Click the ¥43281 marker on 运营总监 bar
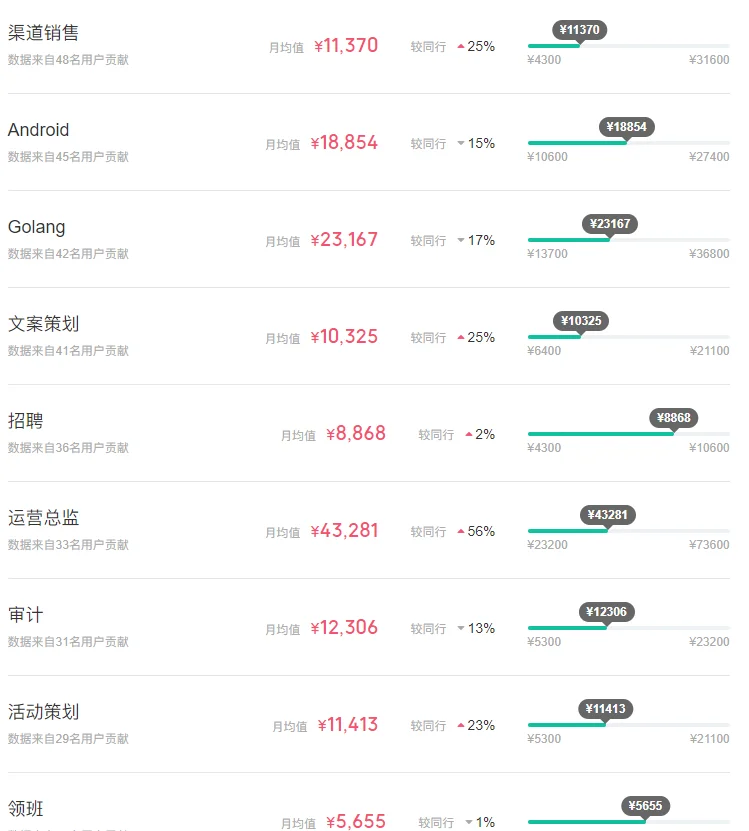The width and height of the screenshot is (749, 831). [x=607, y=515]
